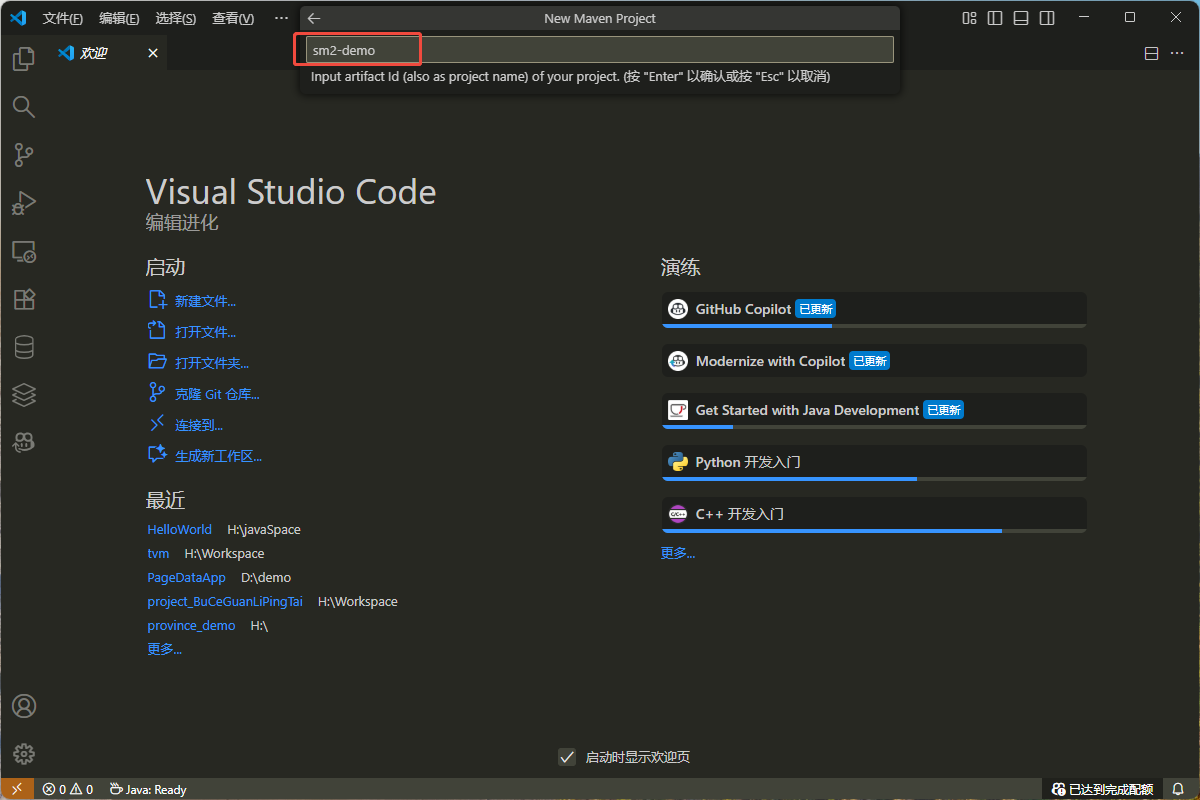Toggle the bottom panel layout button
Viewport: 1200px width, 800px height.
(x=1020, y=18)
